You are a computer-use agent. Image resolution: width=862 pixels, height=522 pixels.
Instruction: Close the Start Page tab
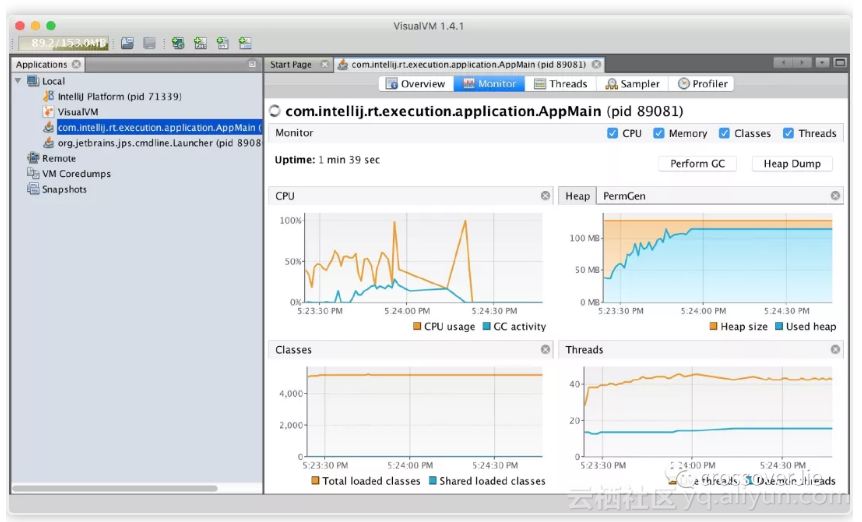325,64
